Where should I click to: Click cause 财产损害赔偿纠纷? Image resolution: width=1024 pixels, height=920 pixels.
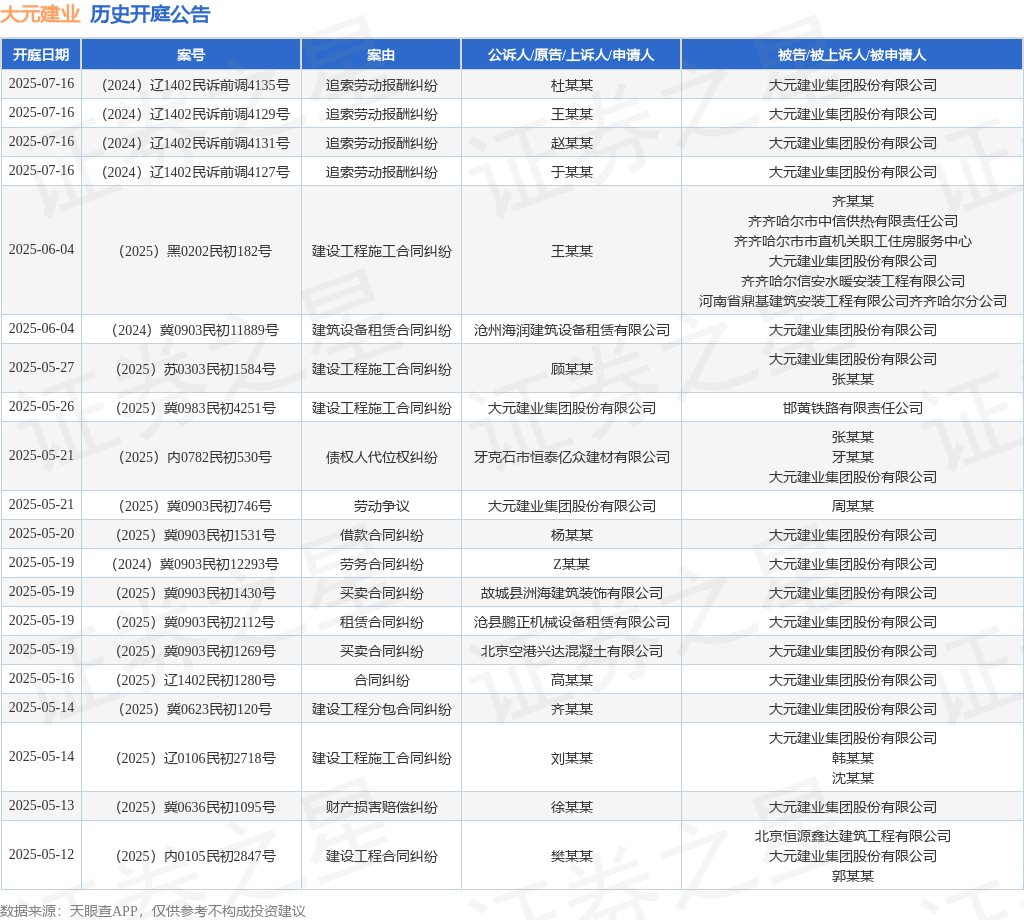(381, 808)
